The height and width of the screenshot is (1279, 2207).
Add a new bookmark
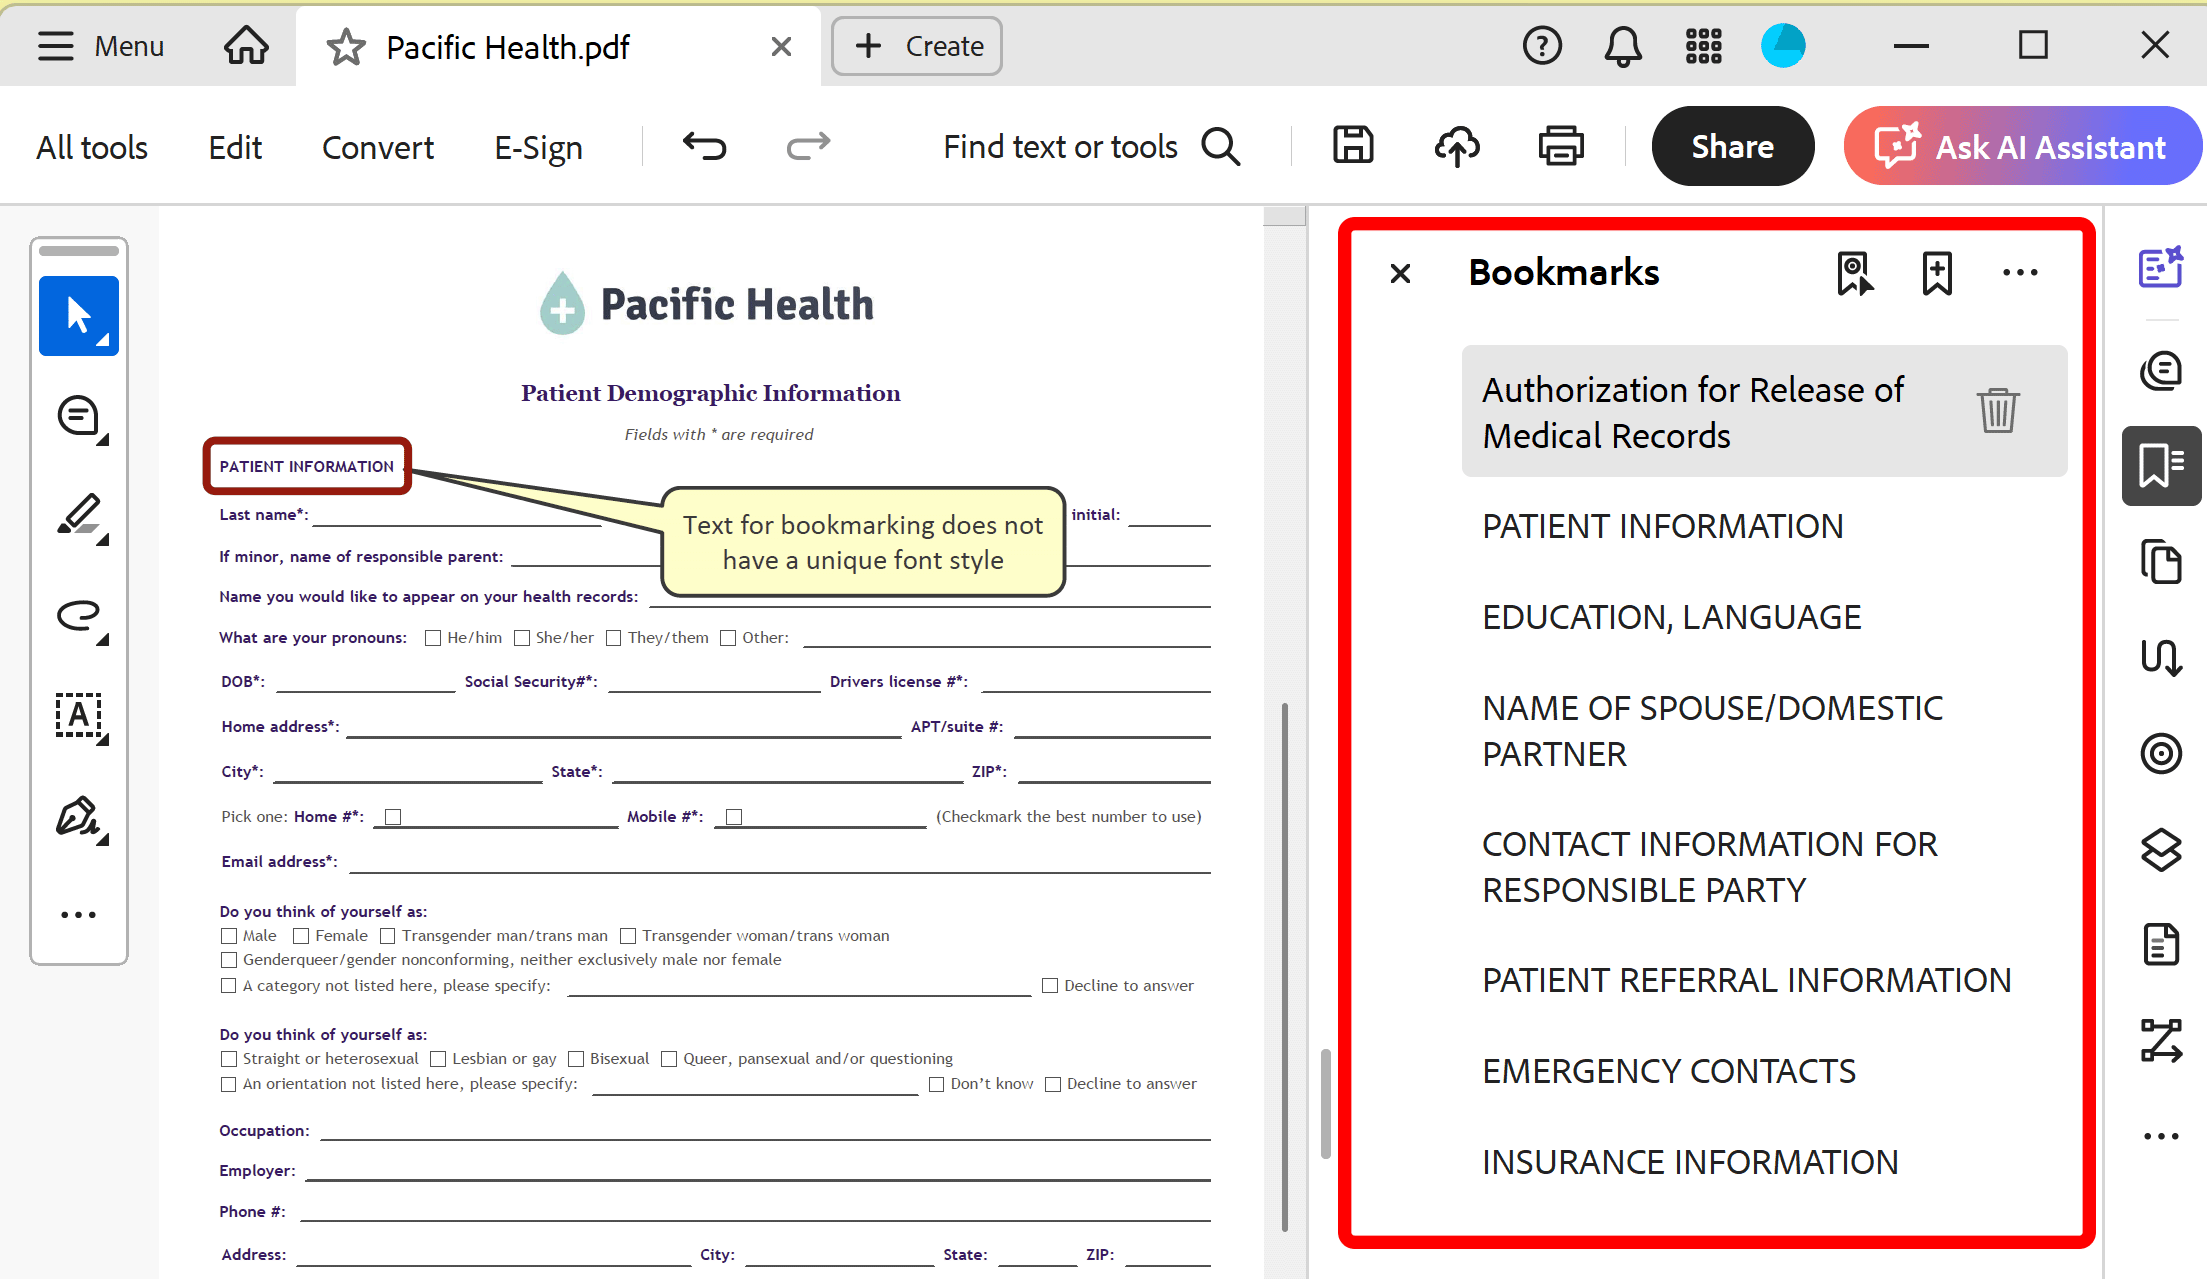coord(1937,273)
